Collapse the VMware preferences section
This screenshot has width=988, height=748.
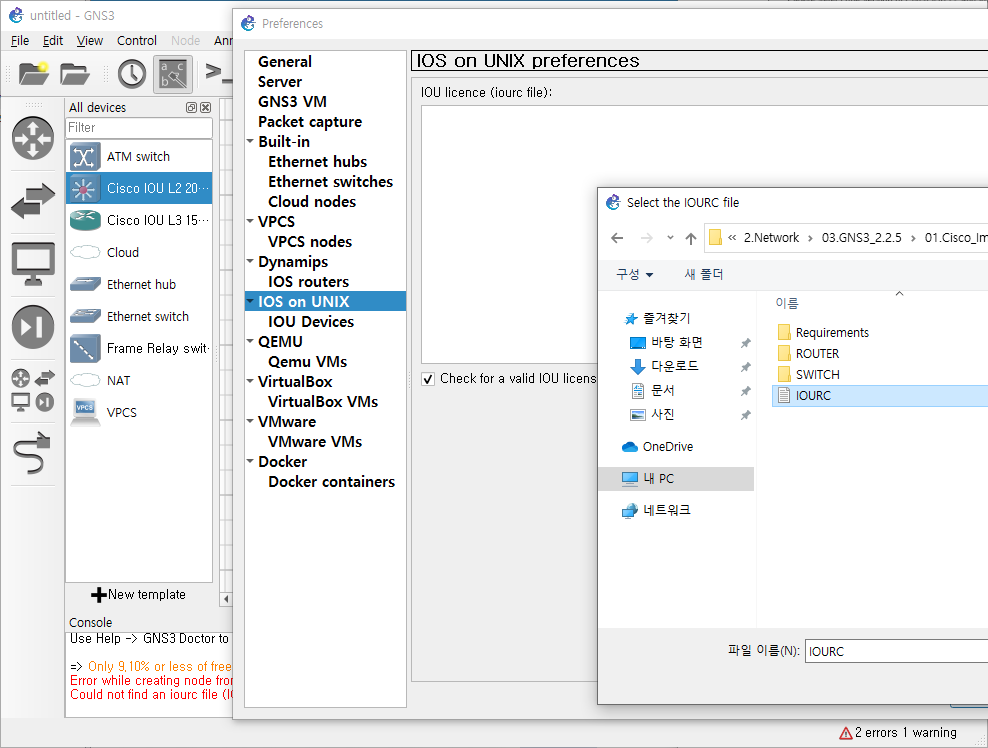tap(251, 421)
